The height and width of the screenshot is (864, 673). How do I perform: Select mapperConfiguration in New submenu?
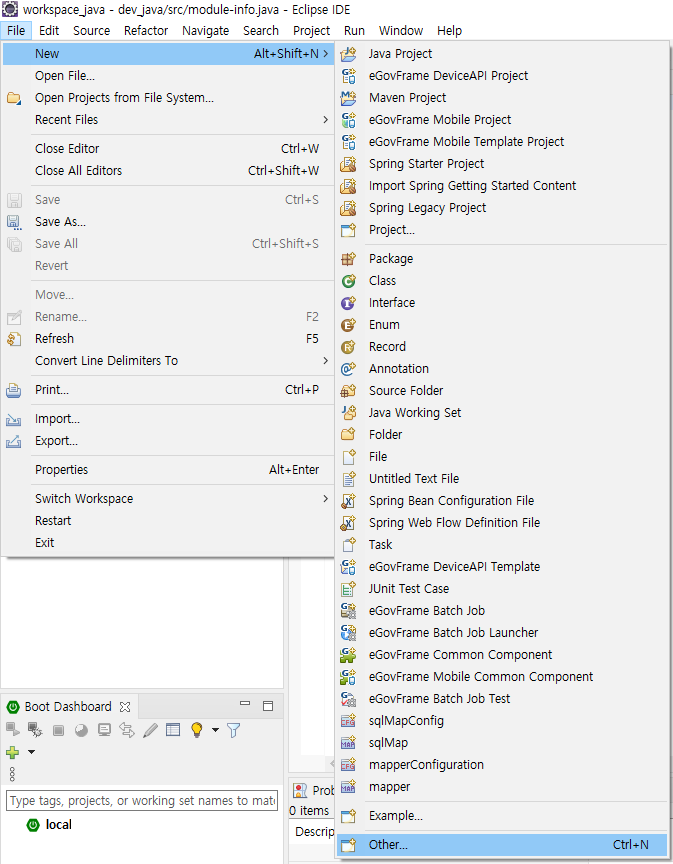(502, 765)
